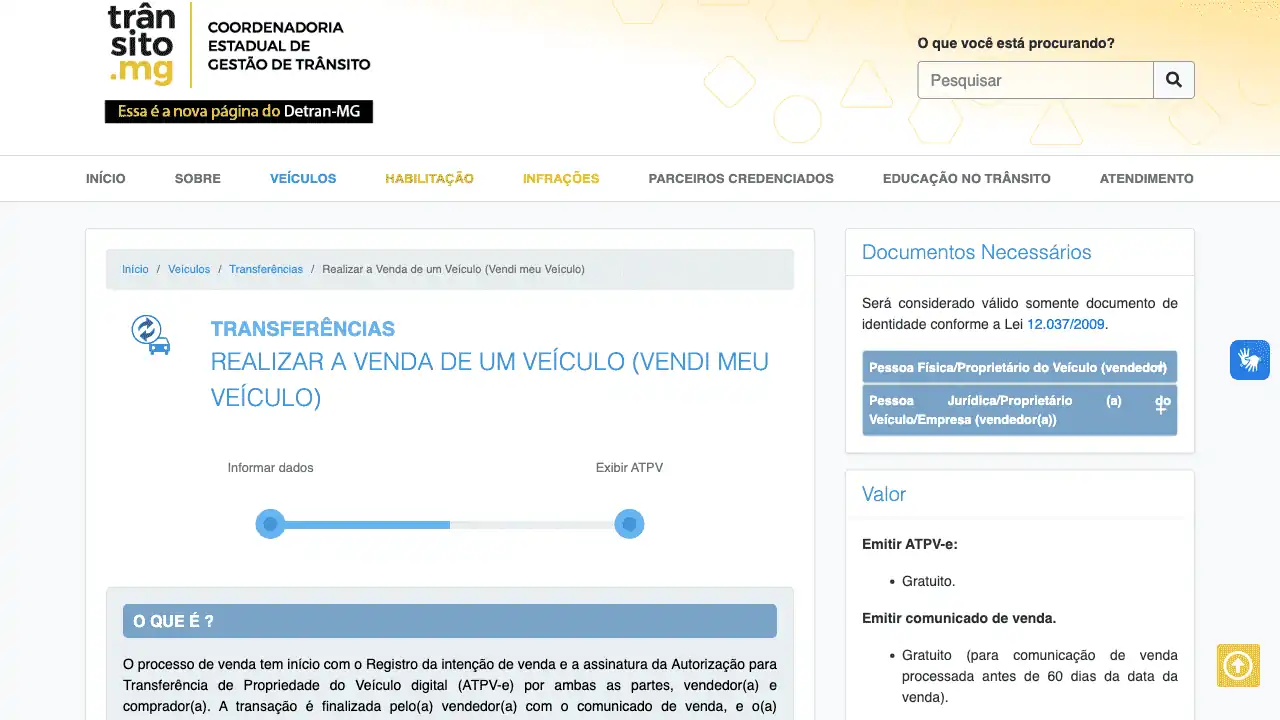The width and height of the screenshot is (1280, 720).
Task: Open the Habilitação menu
Action: tap(429, 179)
